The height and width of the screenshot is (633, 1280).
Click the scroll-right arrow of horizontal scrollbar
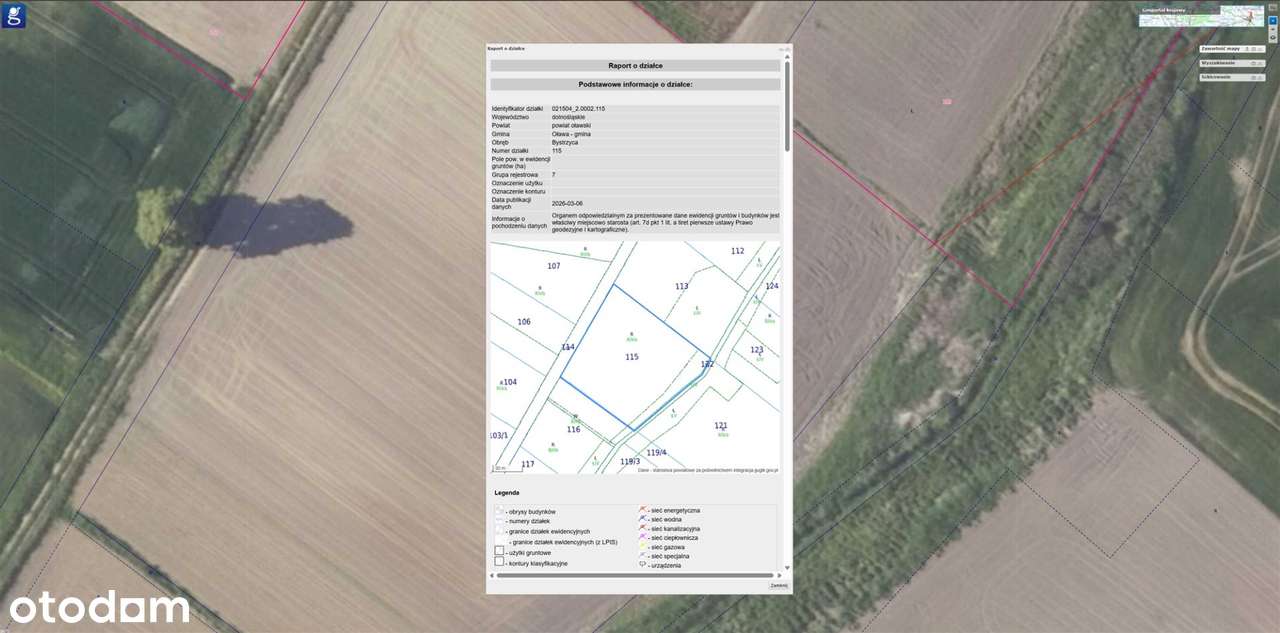(x=779, y=575)
